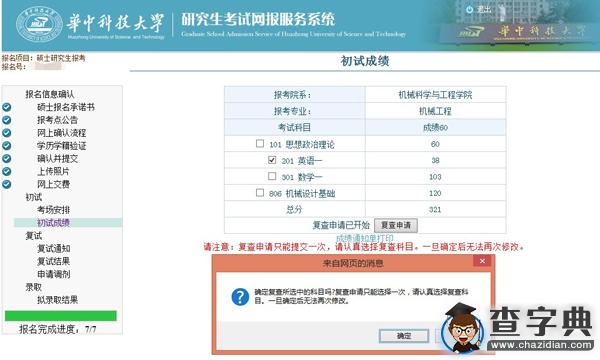This screenshot has width=600, height=360.
Task: Open 拟录取结果 sidebar item
Action: pos(57,300)
